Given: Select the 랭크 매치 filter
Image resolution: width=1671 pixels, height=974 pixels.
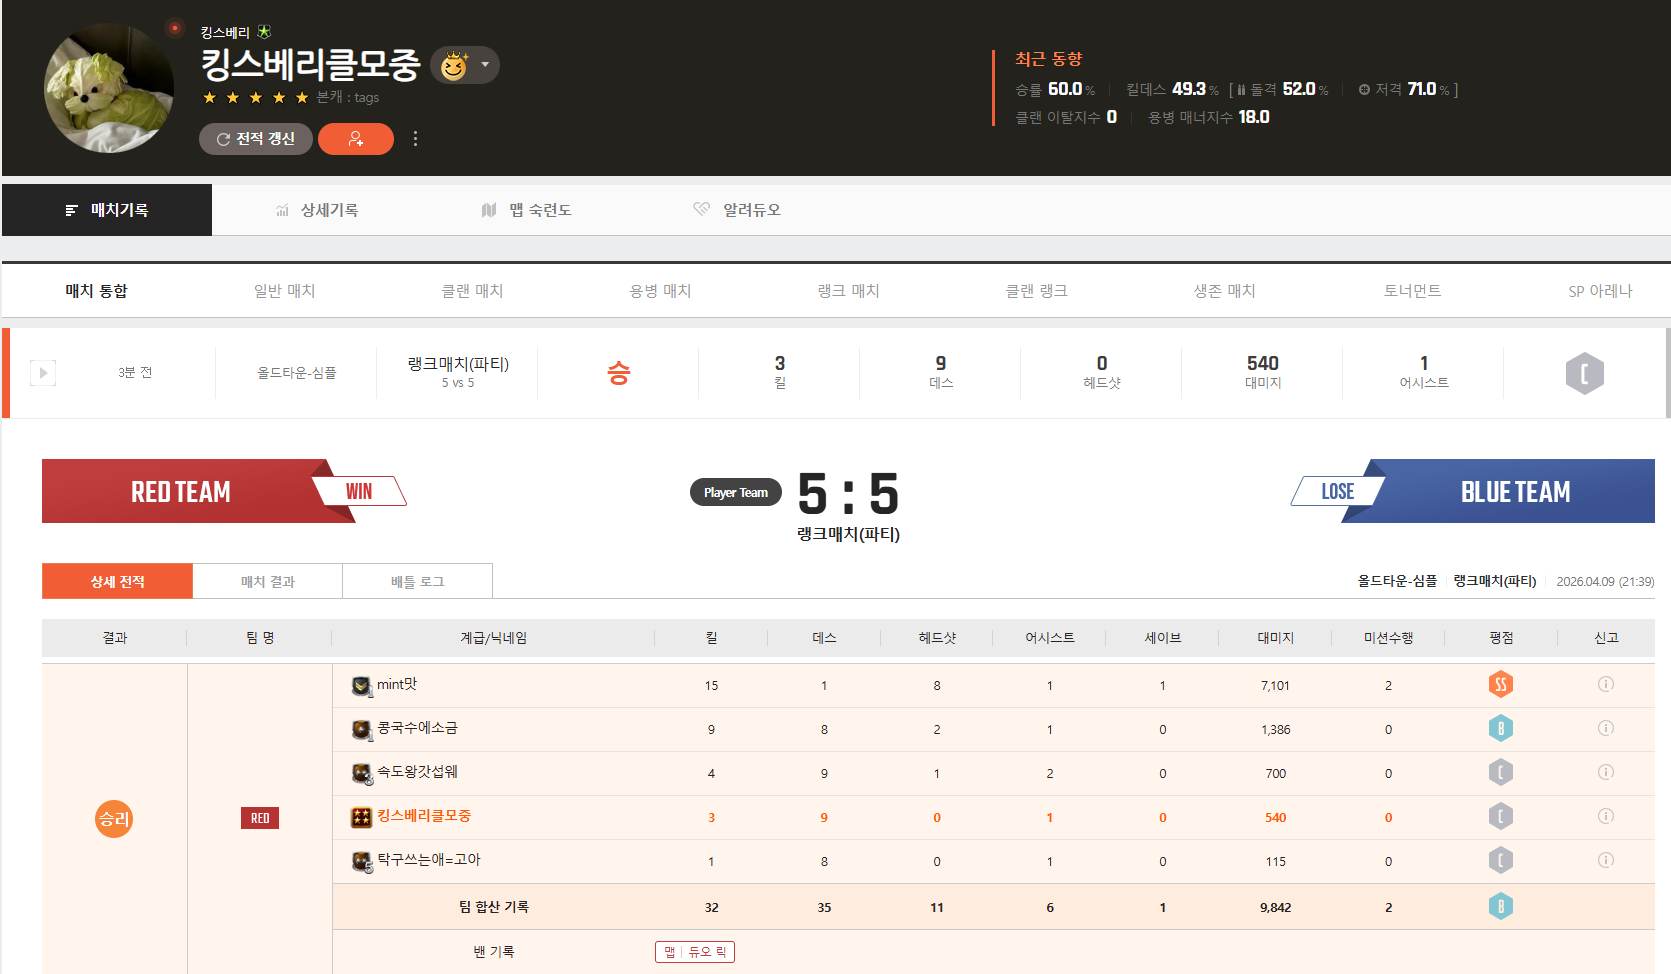Looking at the screenshot, I should [x=848, y=291].
